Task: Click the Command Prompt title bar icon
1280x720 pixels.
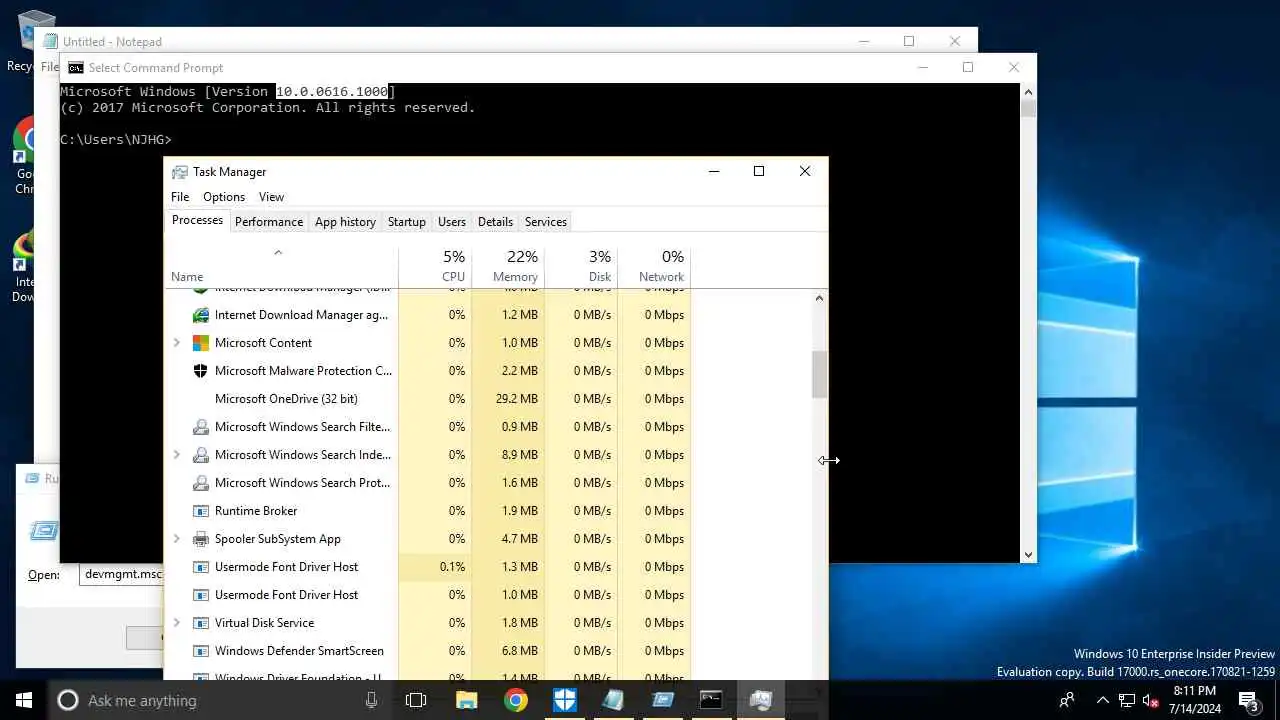Action: pos(76,68)
